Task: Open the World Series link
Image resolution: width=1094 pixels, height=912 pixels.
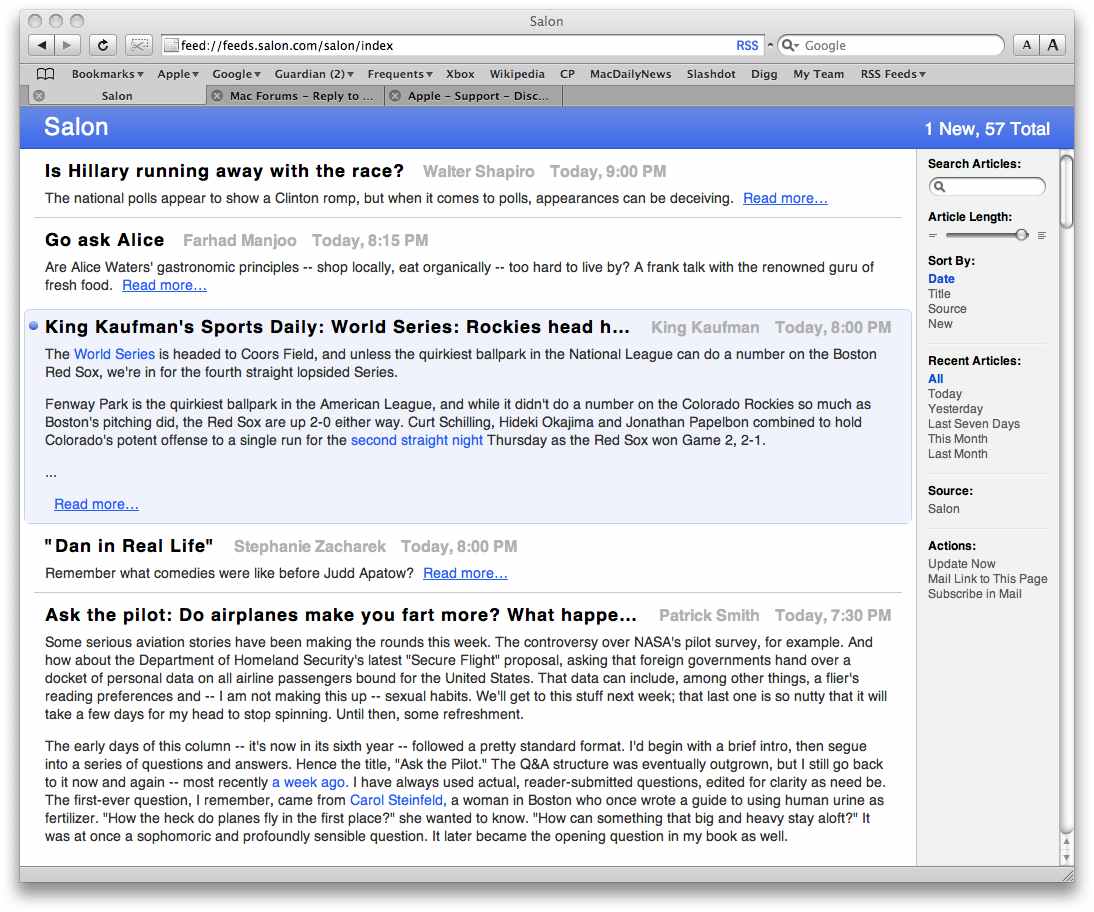Action: tap(114, 354)
